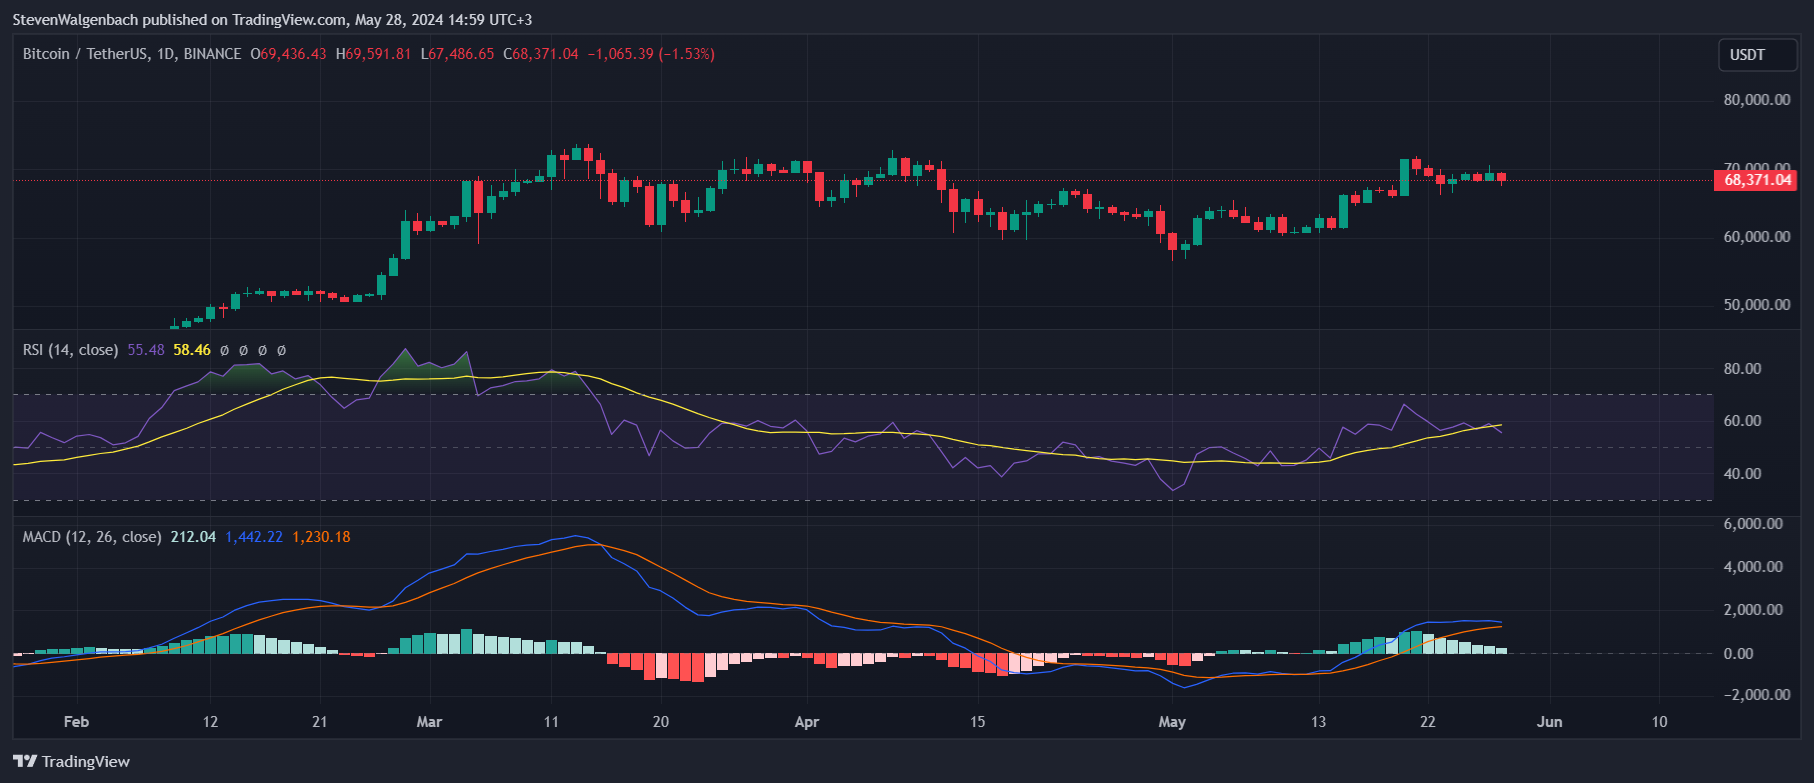The image size is (1814, 783).
Task: Click the May date label on time axis
Action: (1172, 722)
